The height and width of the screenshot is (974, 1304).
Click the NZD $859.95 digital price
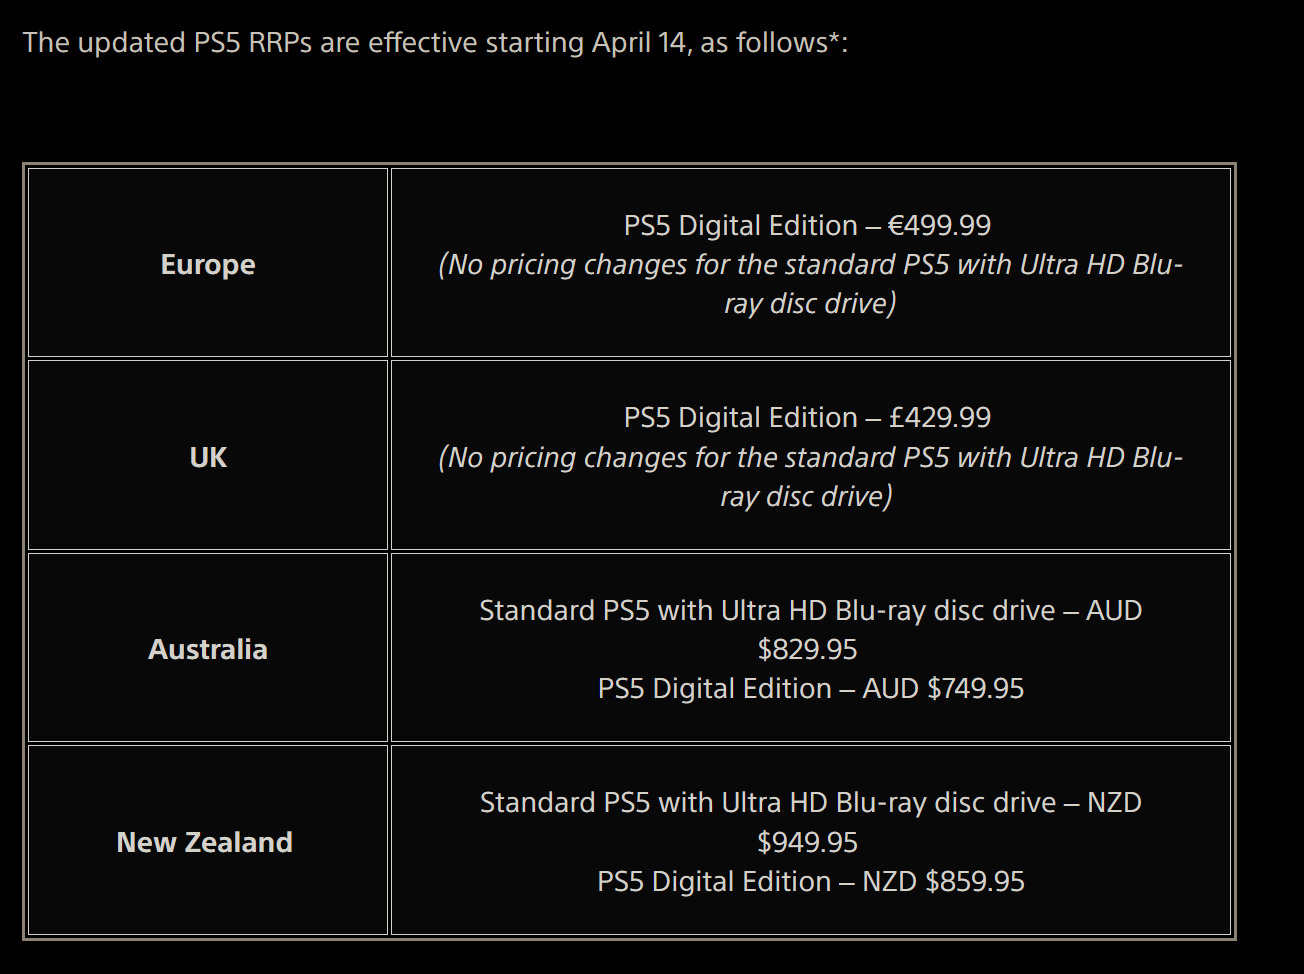[x=943, y=881]
